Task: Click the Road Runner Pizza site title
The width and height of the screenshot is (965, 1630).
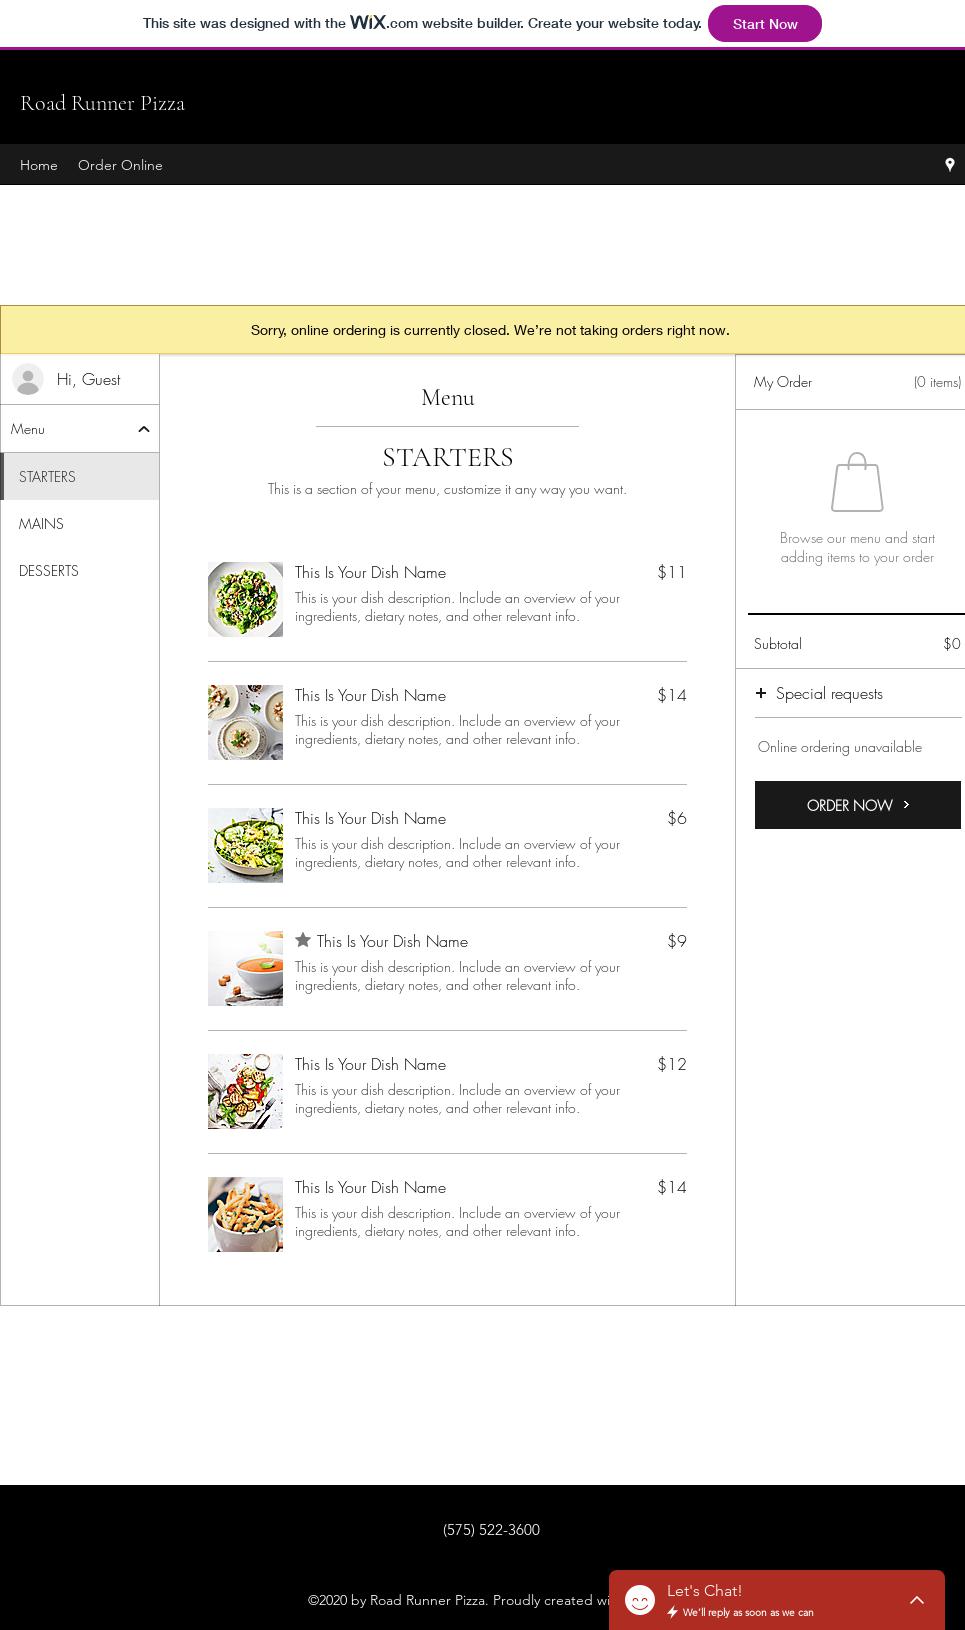Action: (x=102, y=103)
